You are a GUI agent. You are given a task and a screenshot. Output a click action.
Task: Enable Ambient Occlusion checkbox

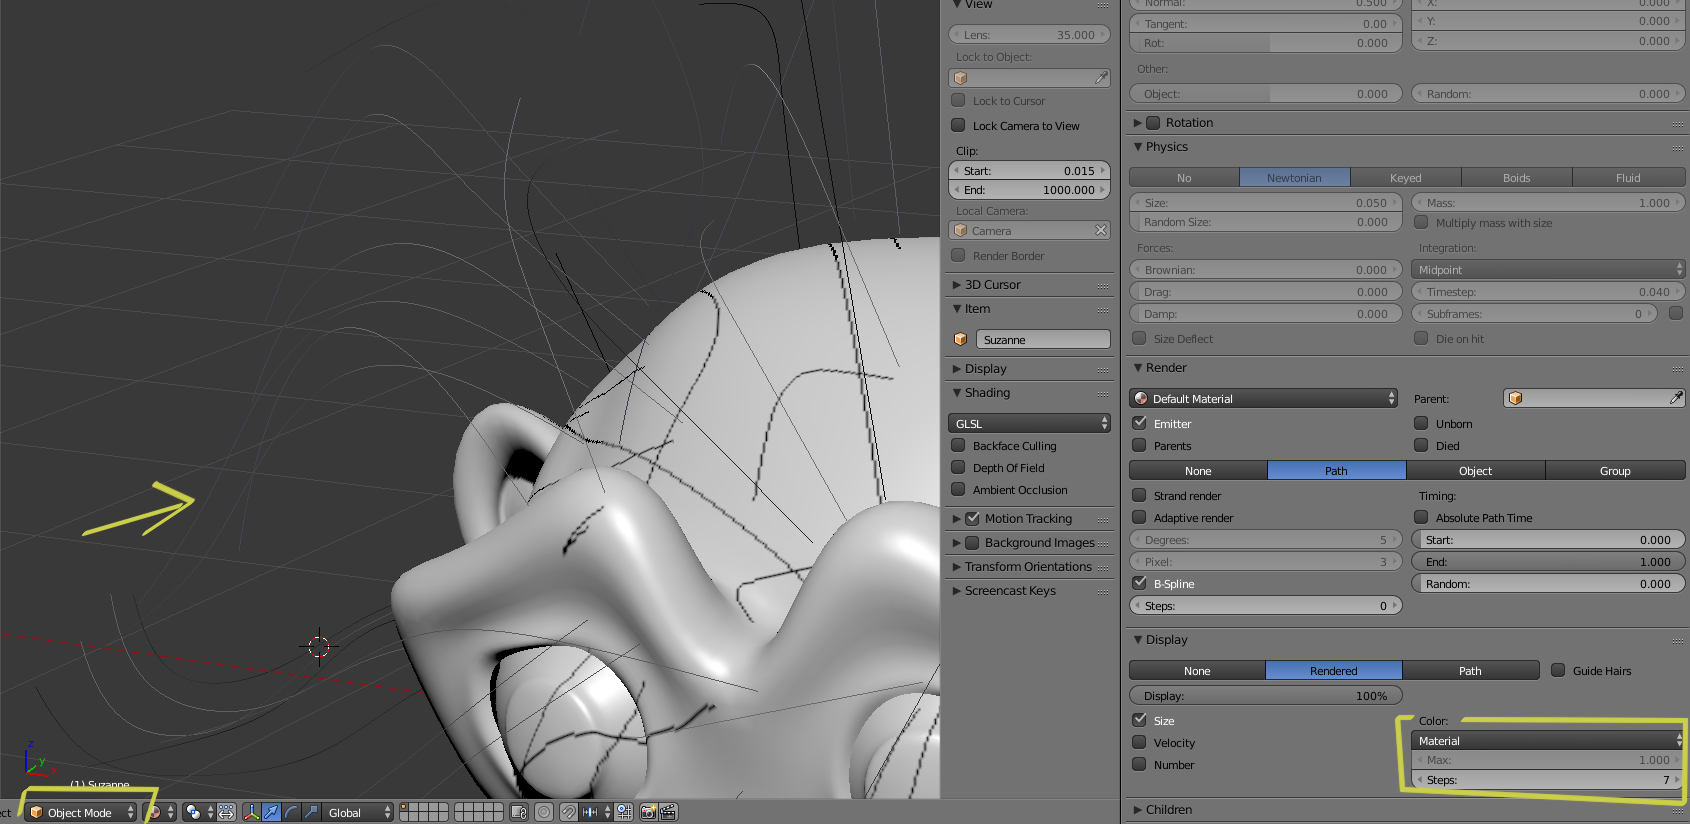click(958, 489)
